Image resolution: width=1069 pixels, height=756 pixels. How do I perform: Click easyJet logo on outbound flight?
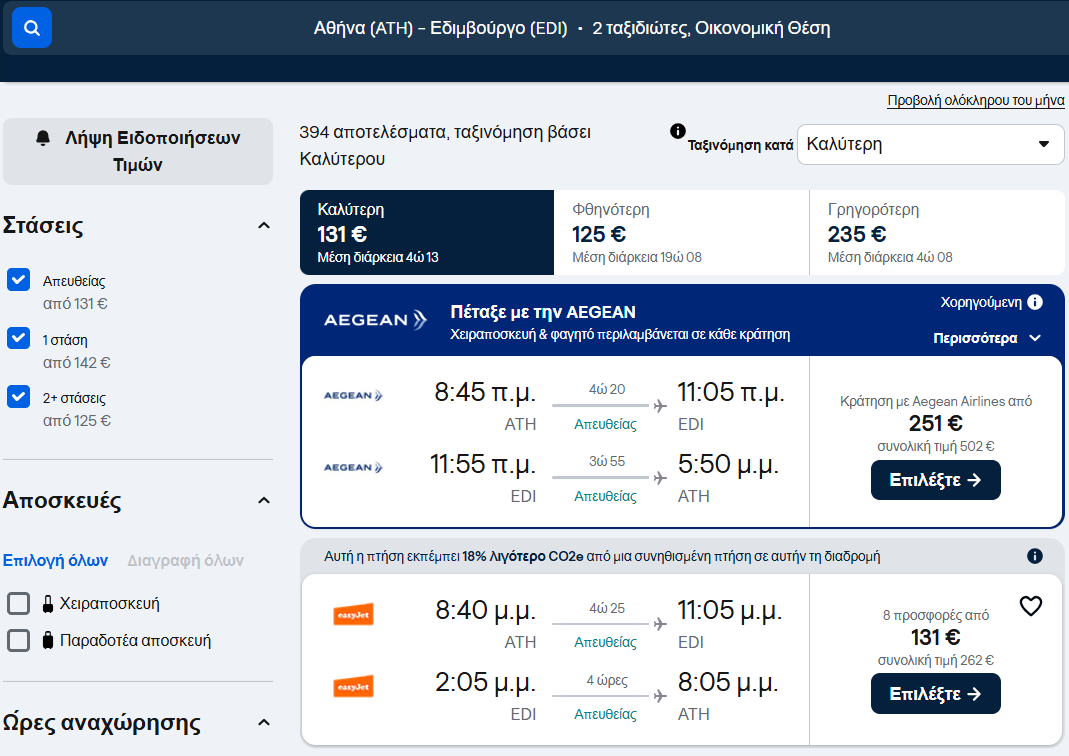pos(353,614)
